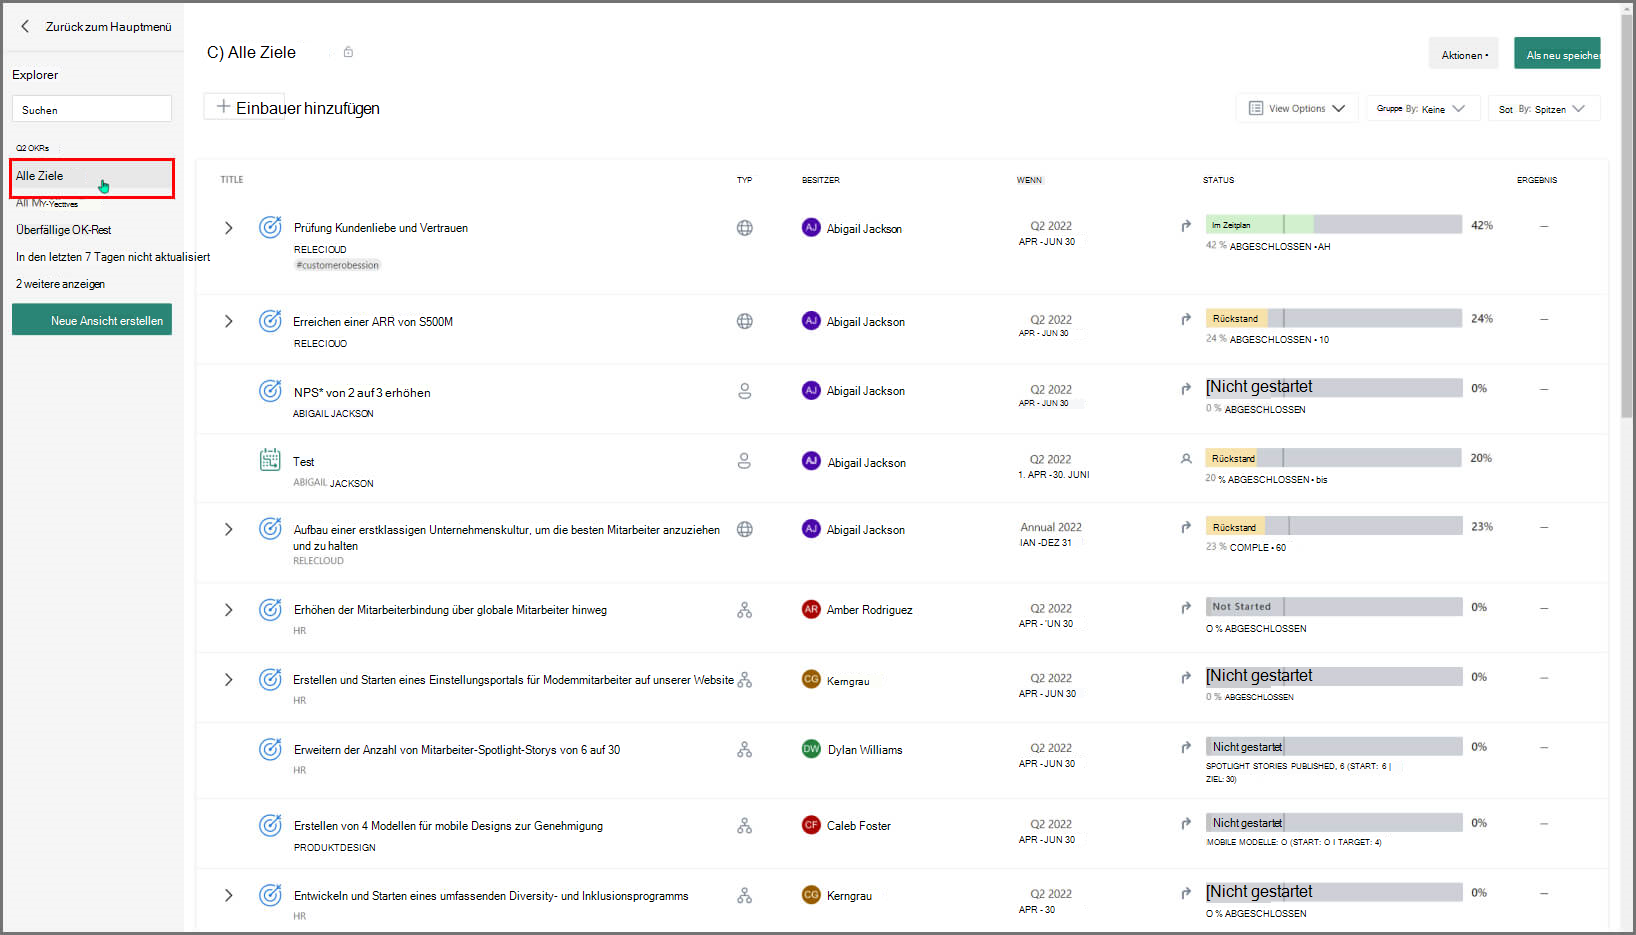This screenshot has height=935, width=1636.
Task: Click person type icon in NPS row
Action: [x=745, y=391]
